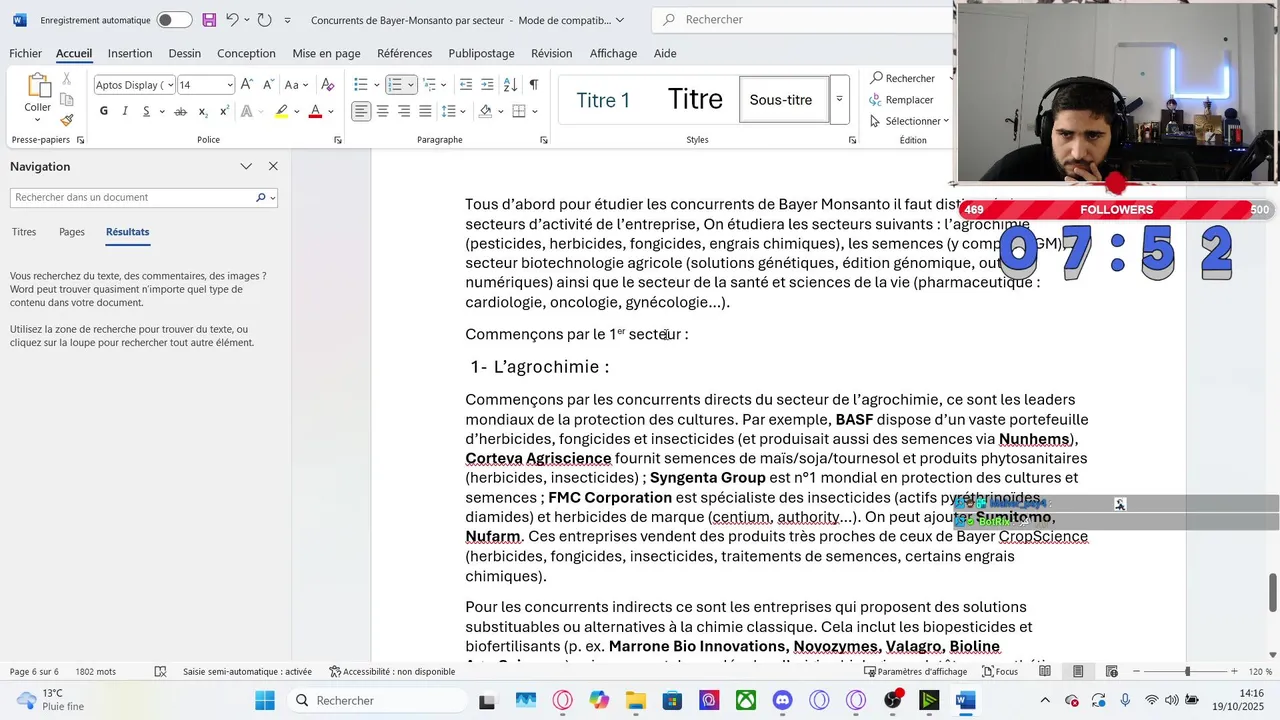
Task: Open Navigation pane options chevron
Action: [246, 166]
